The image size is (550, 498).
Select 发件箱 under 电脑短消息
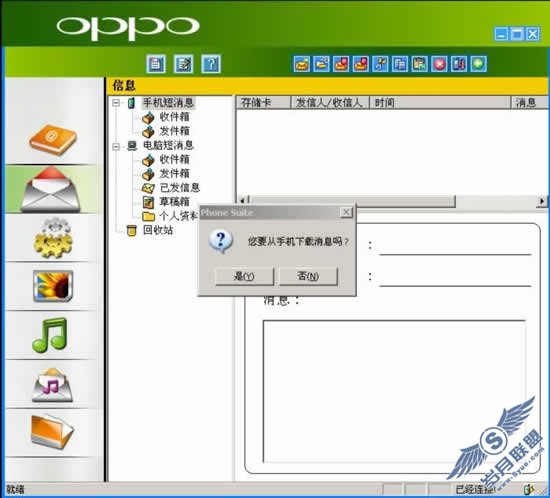pos(174,173)
